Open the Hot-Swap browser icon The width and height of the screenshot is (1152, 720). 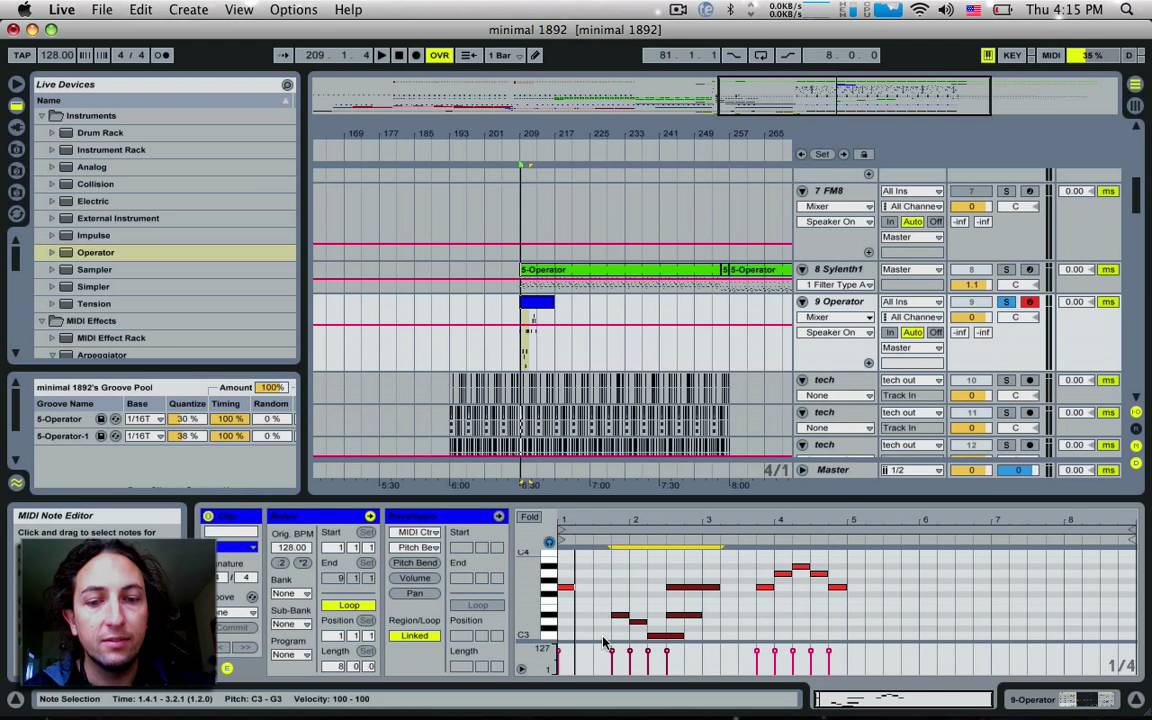[x=16, y=214]
